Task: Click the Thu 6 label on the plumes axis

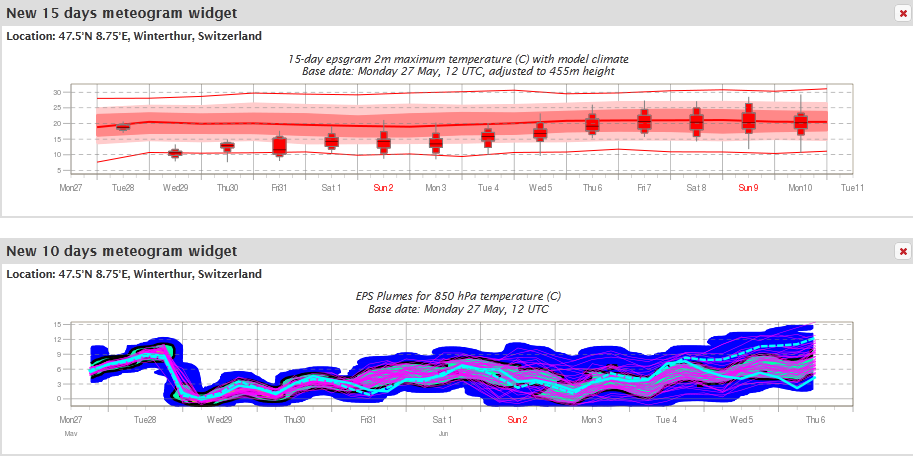Action: (x=815, y=420)
